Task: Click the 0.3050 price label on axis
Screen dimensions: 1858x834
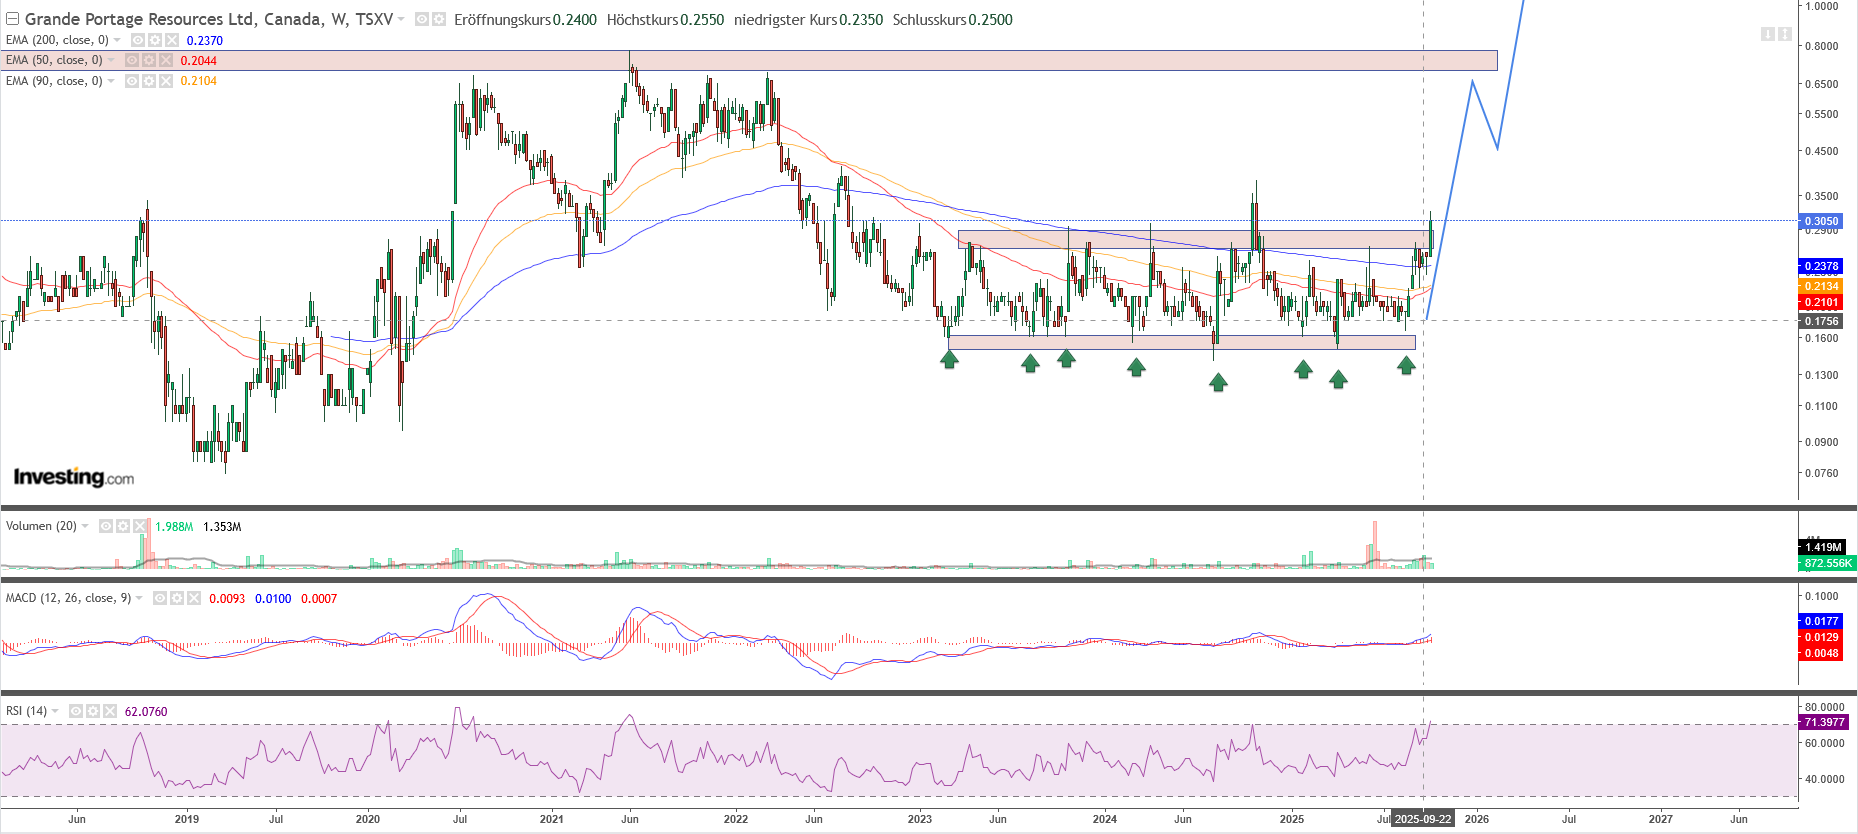Action: [1820, 221]
